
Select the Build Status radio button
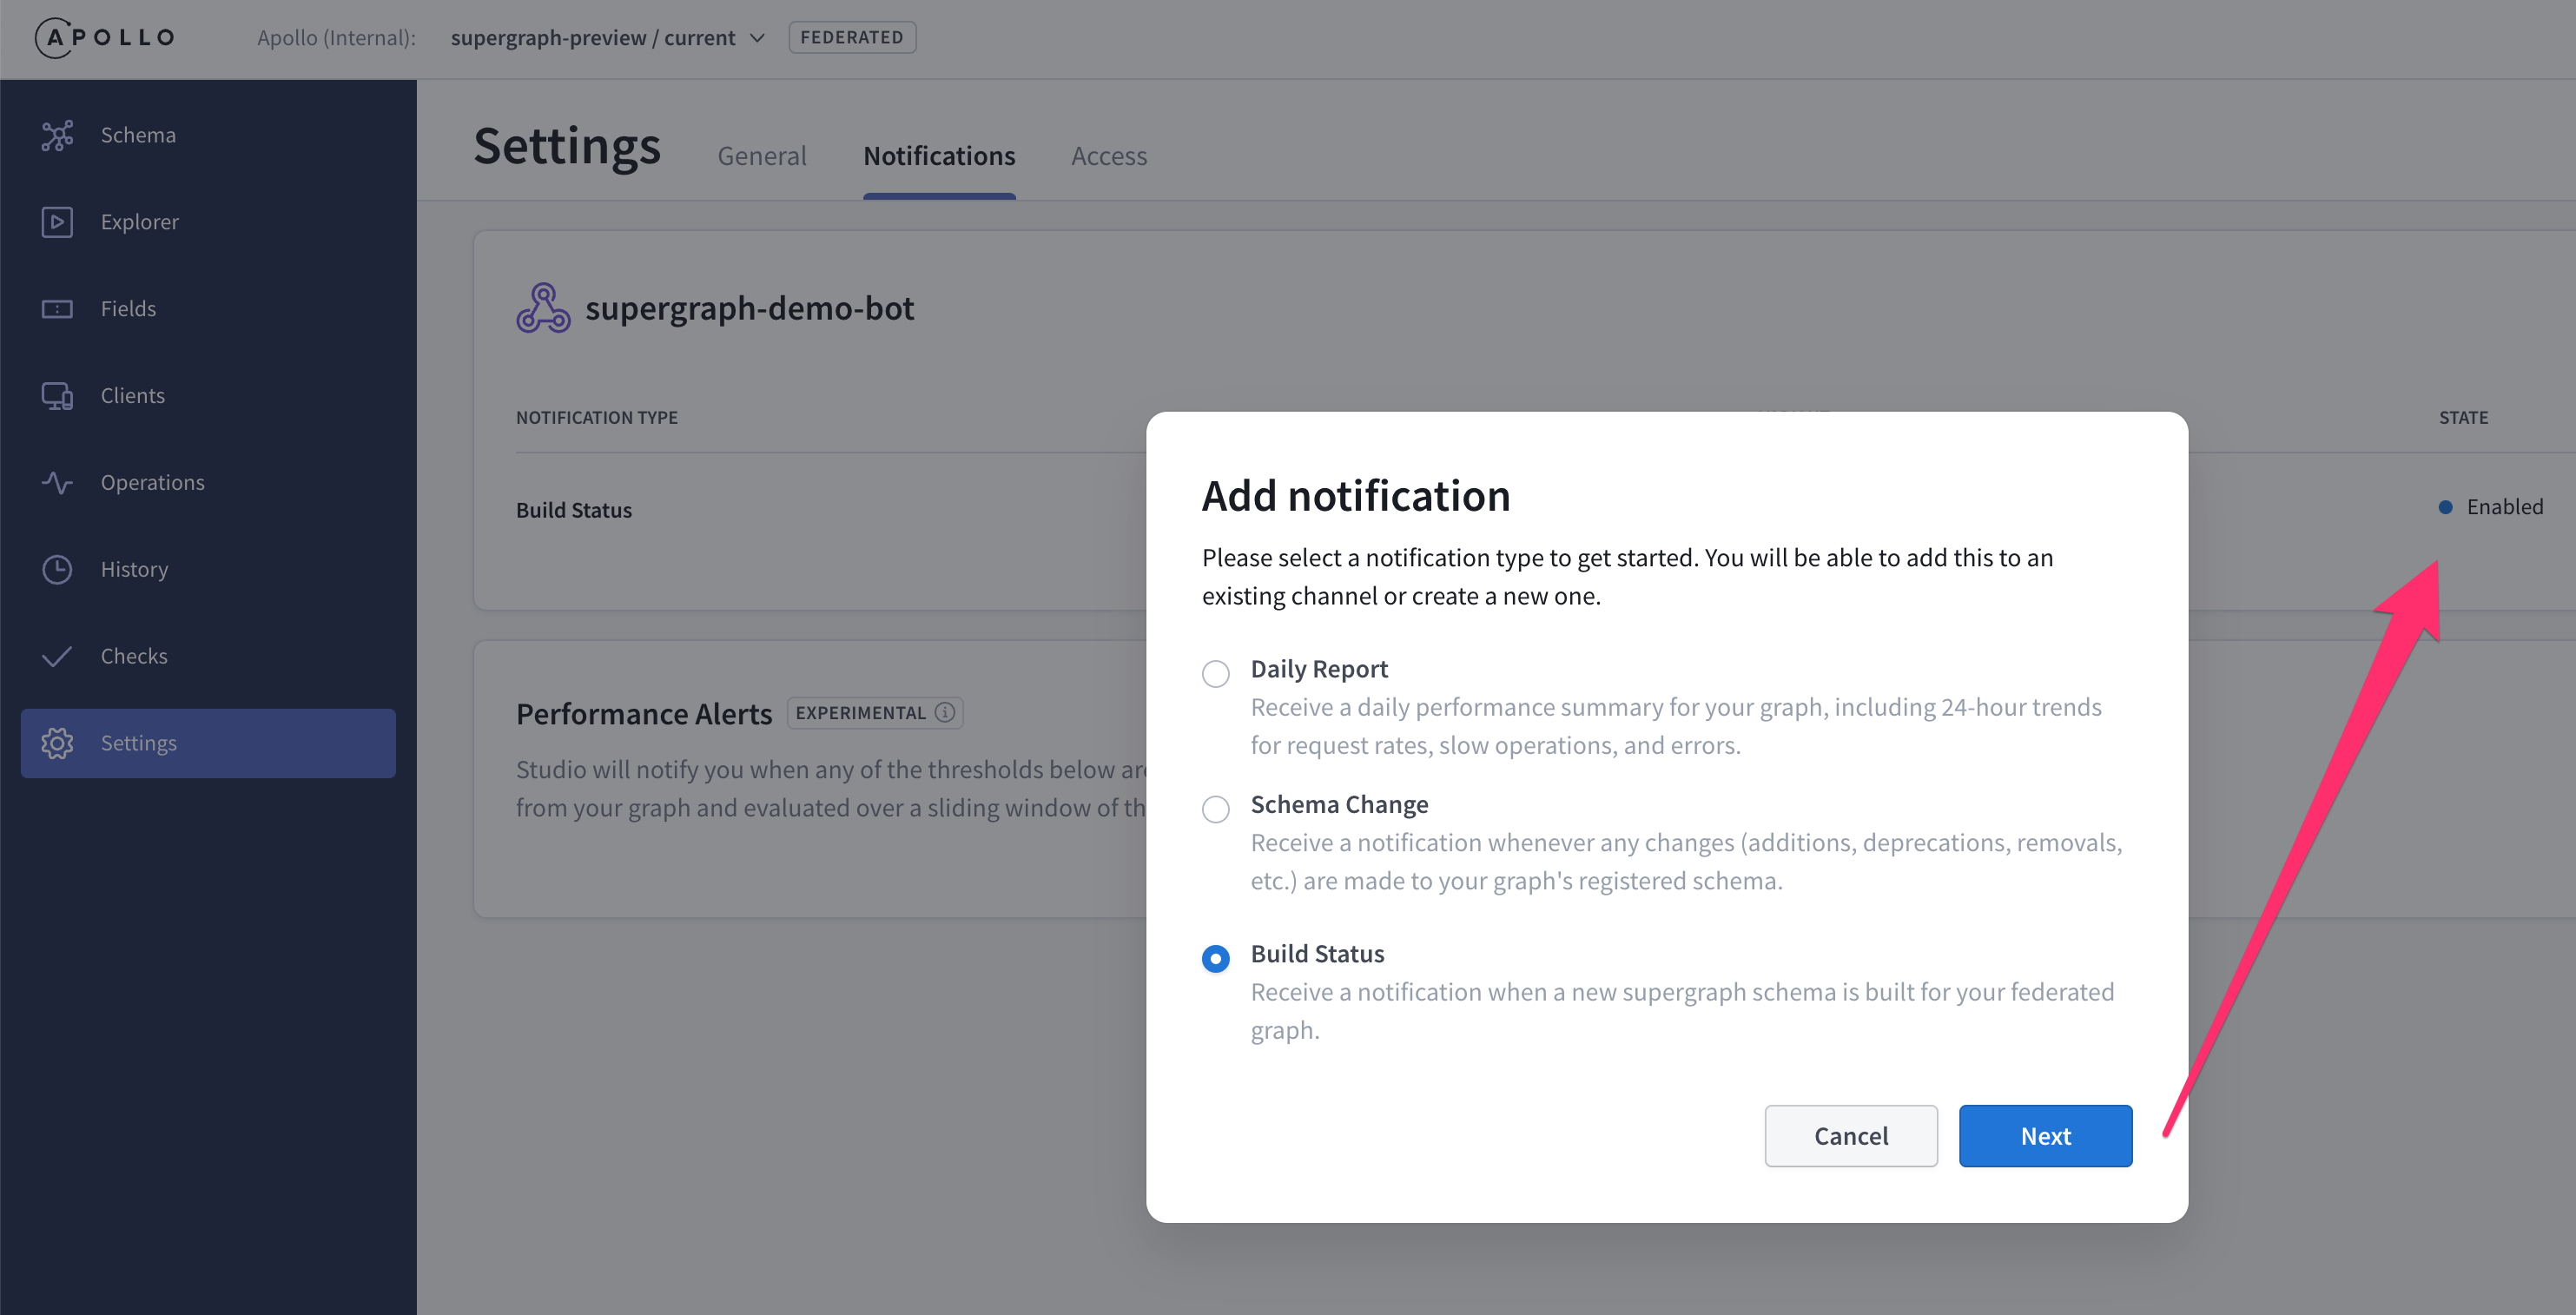1214,955
